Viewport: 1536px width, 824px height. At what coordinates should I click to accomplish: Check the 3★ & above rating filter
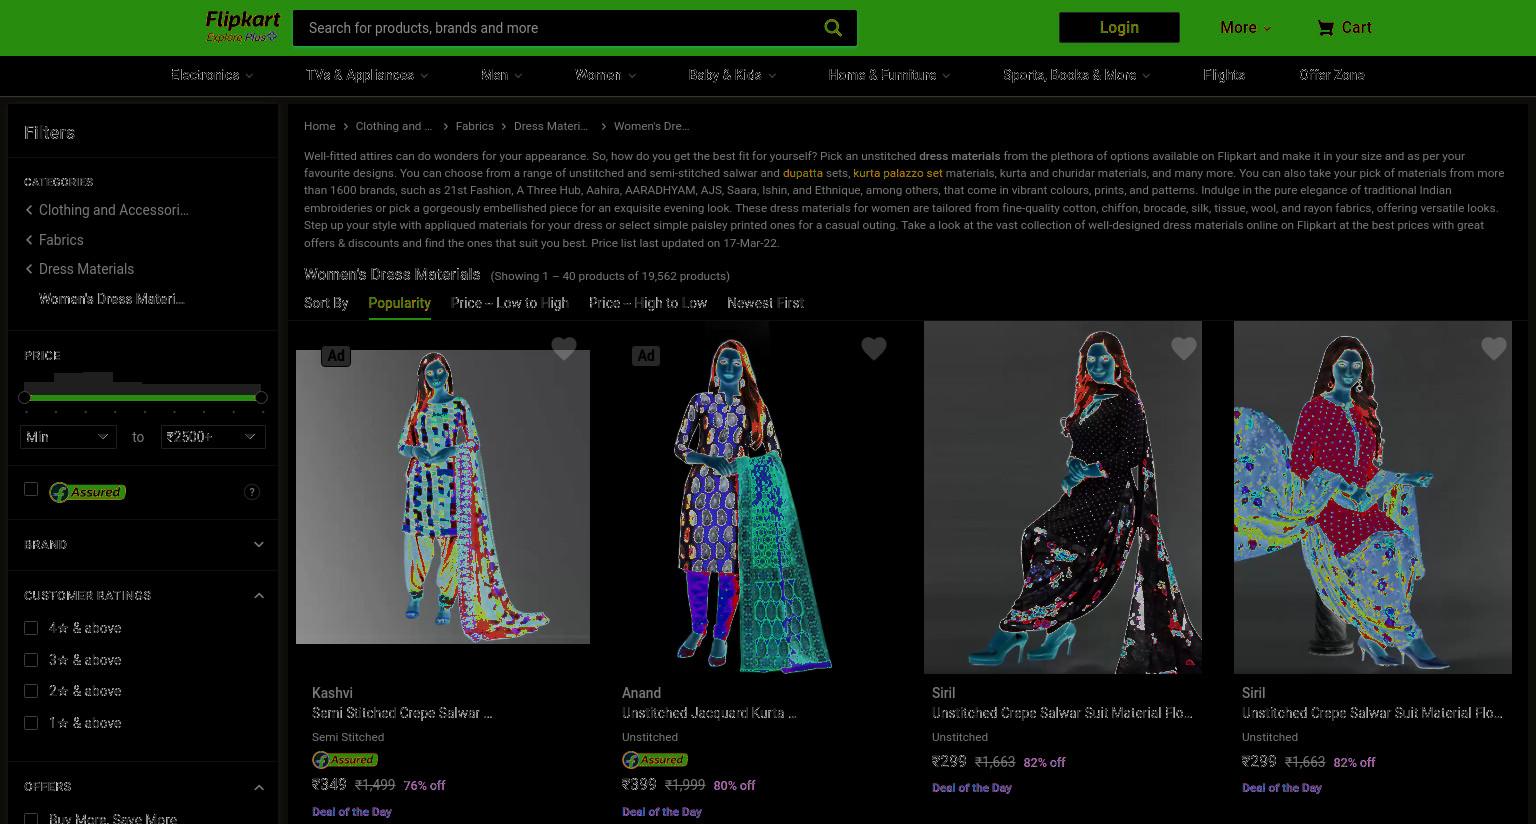(31, 660)
